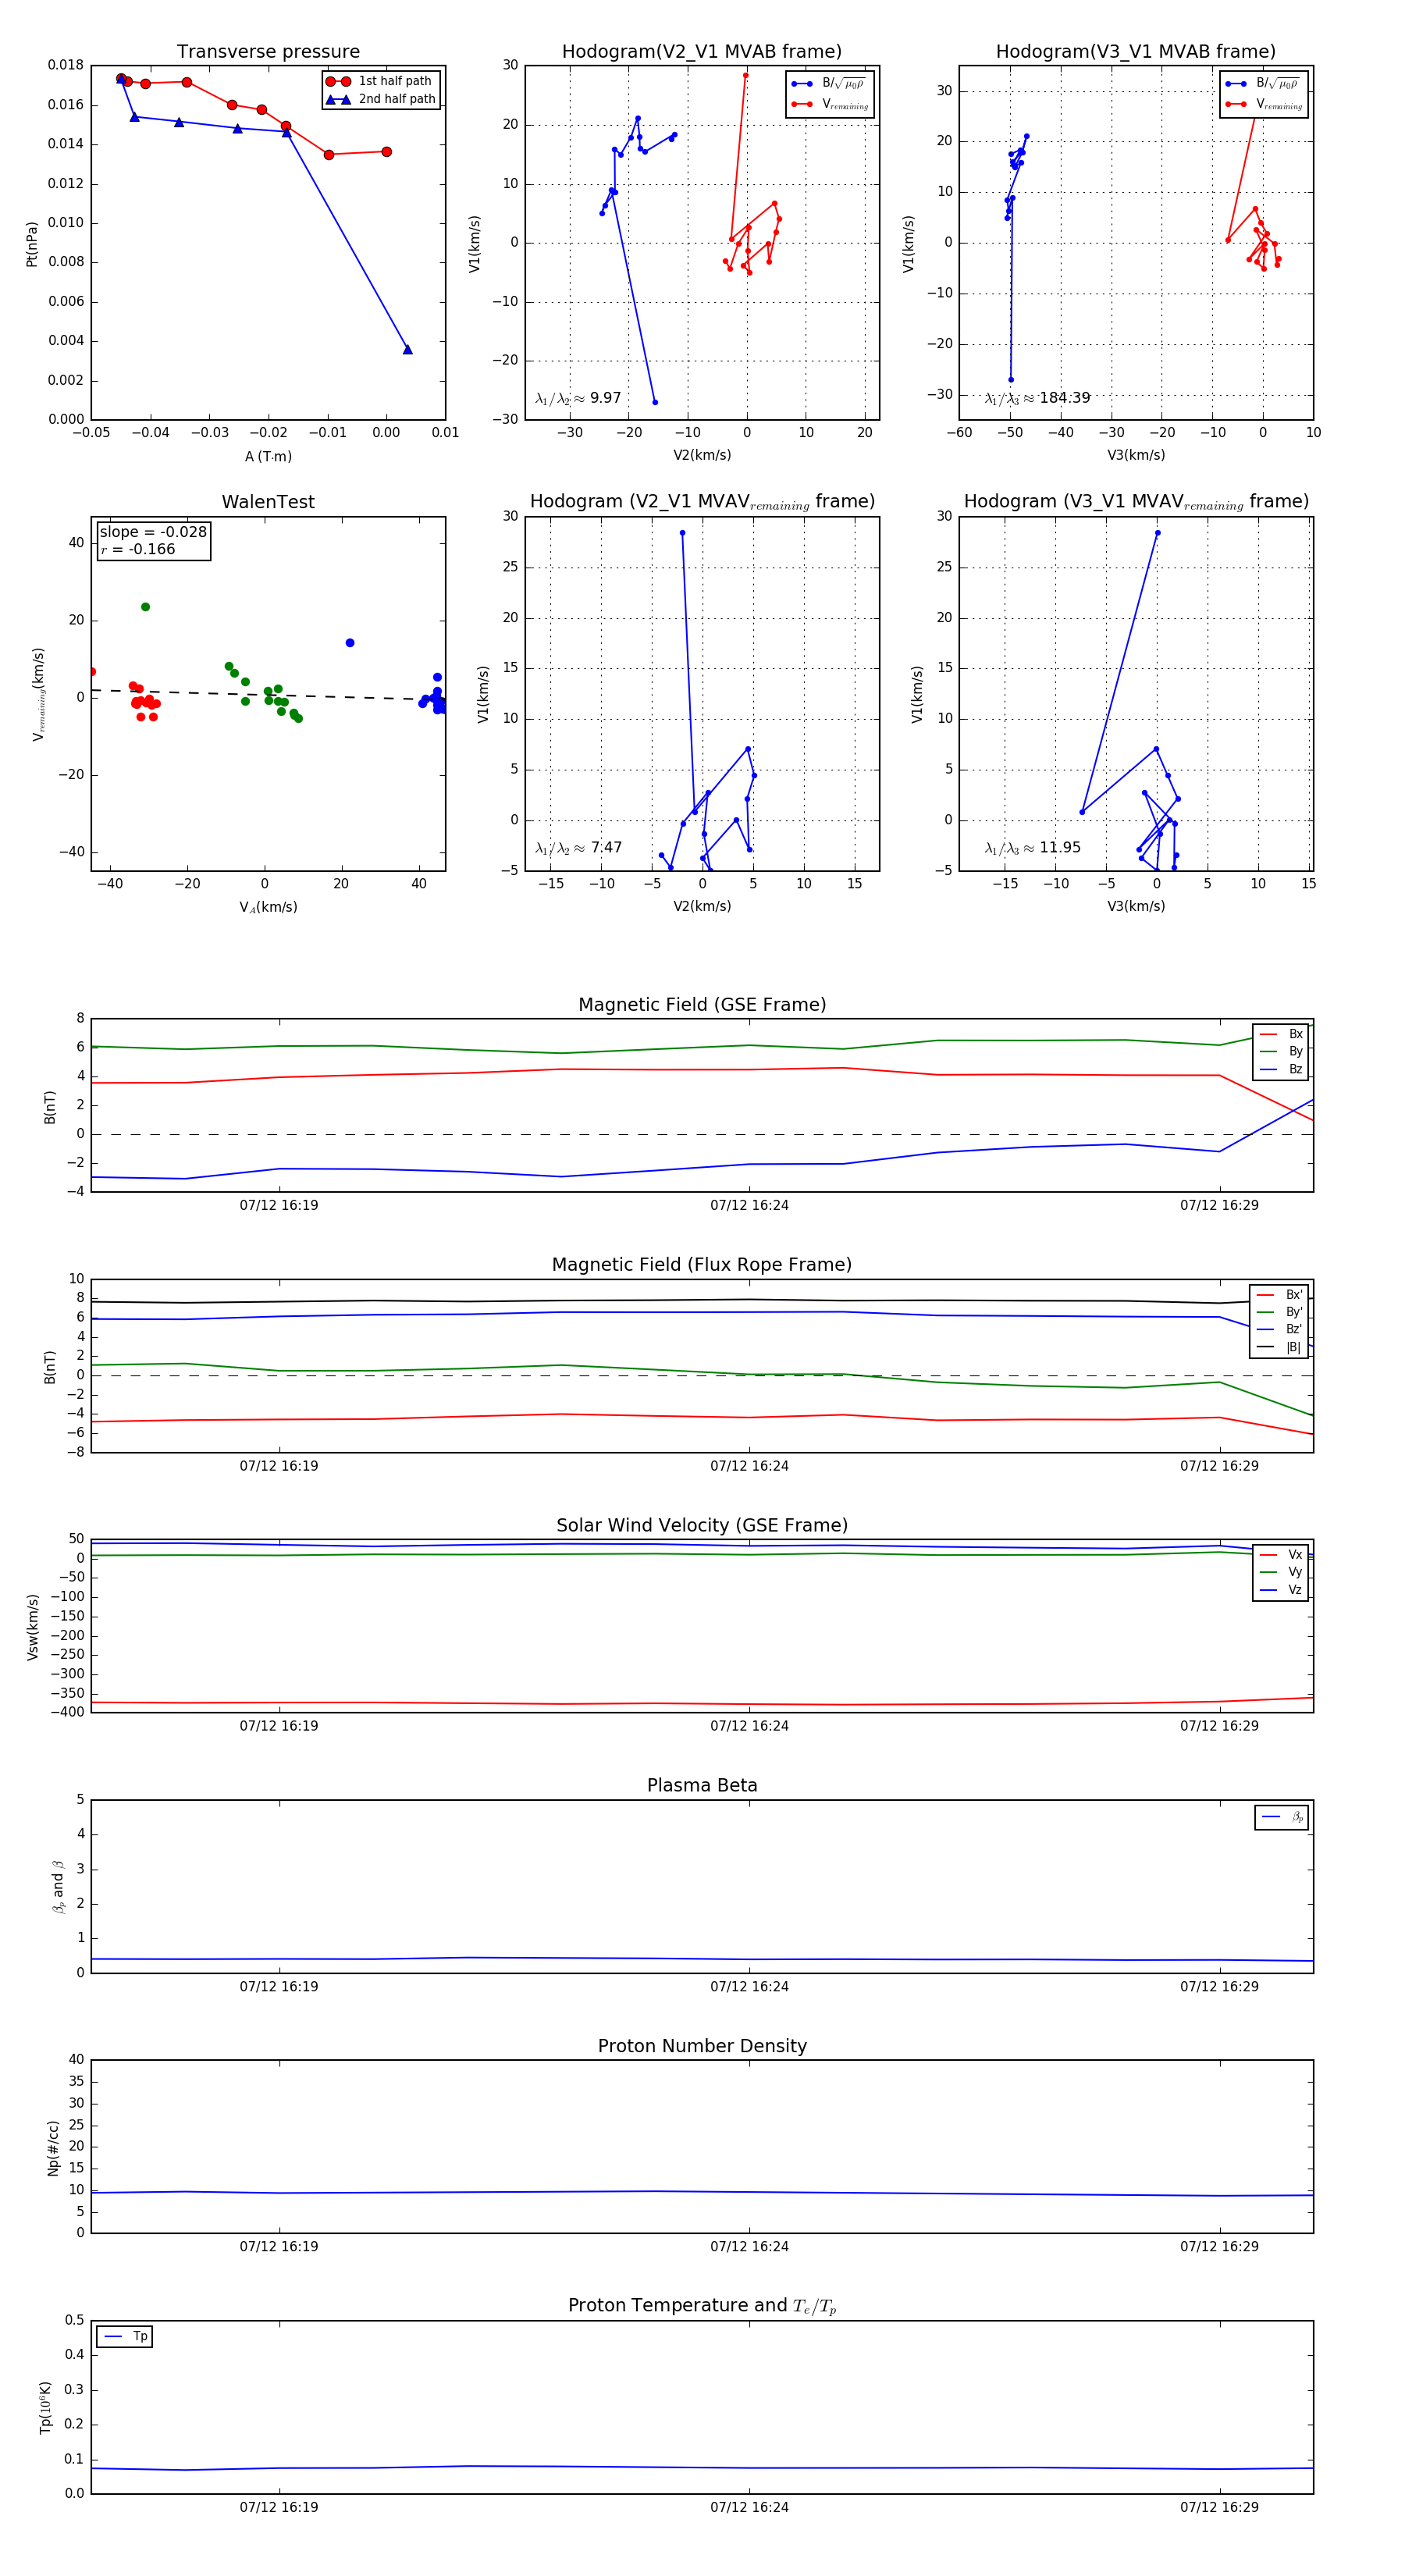
Task: Click the 'Hodogram (V2_V1 MVAV remaining frame)' title
Action: (x=702, y=502)
